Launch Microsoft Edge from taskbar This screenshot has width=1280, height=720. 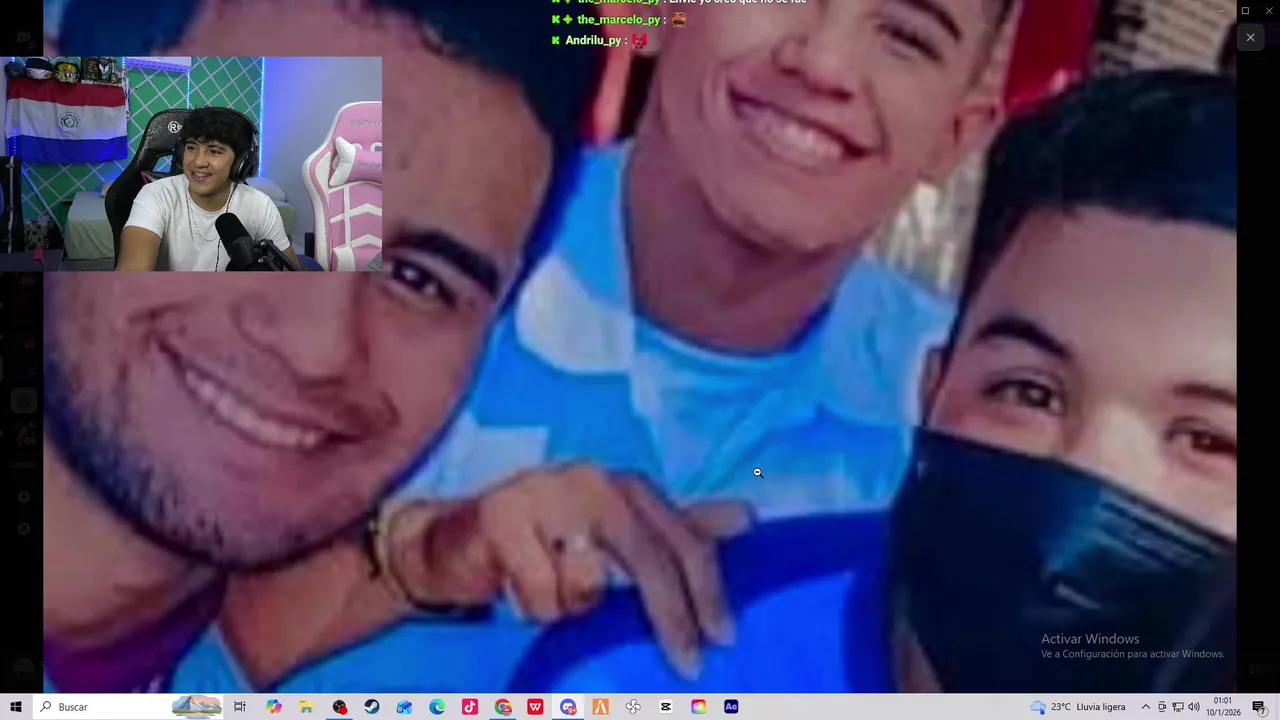click(437, 707)
